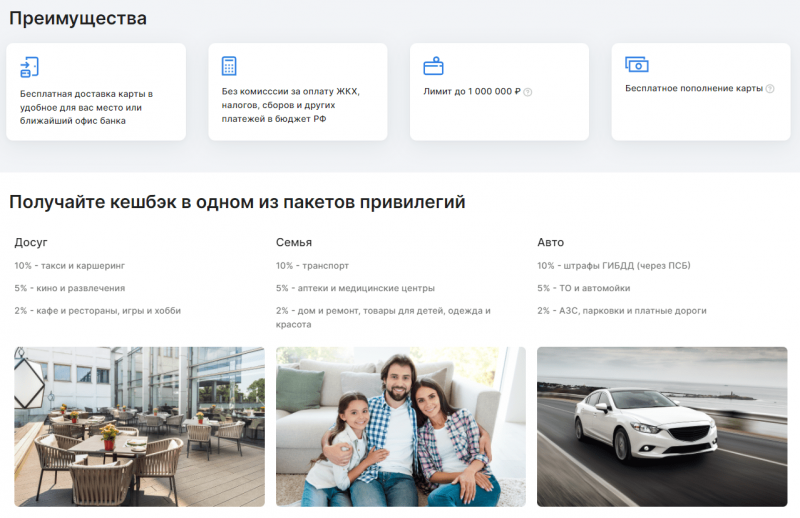Click the Преимущества heading
The height and width of the screenshot is (518, 800).
coord(78,18)
